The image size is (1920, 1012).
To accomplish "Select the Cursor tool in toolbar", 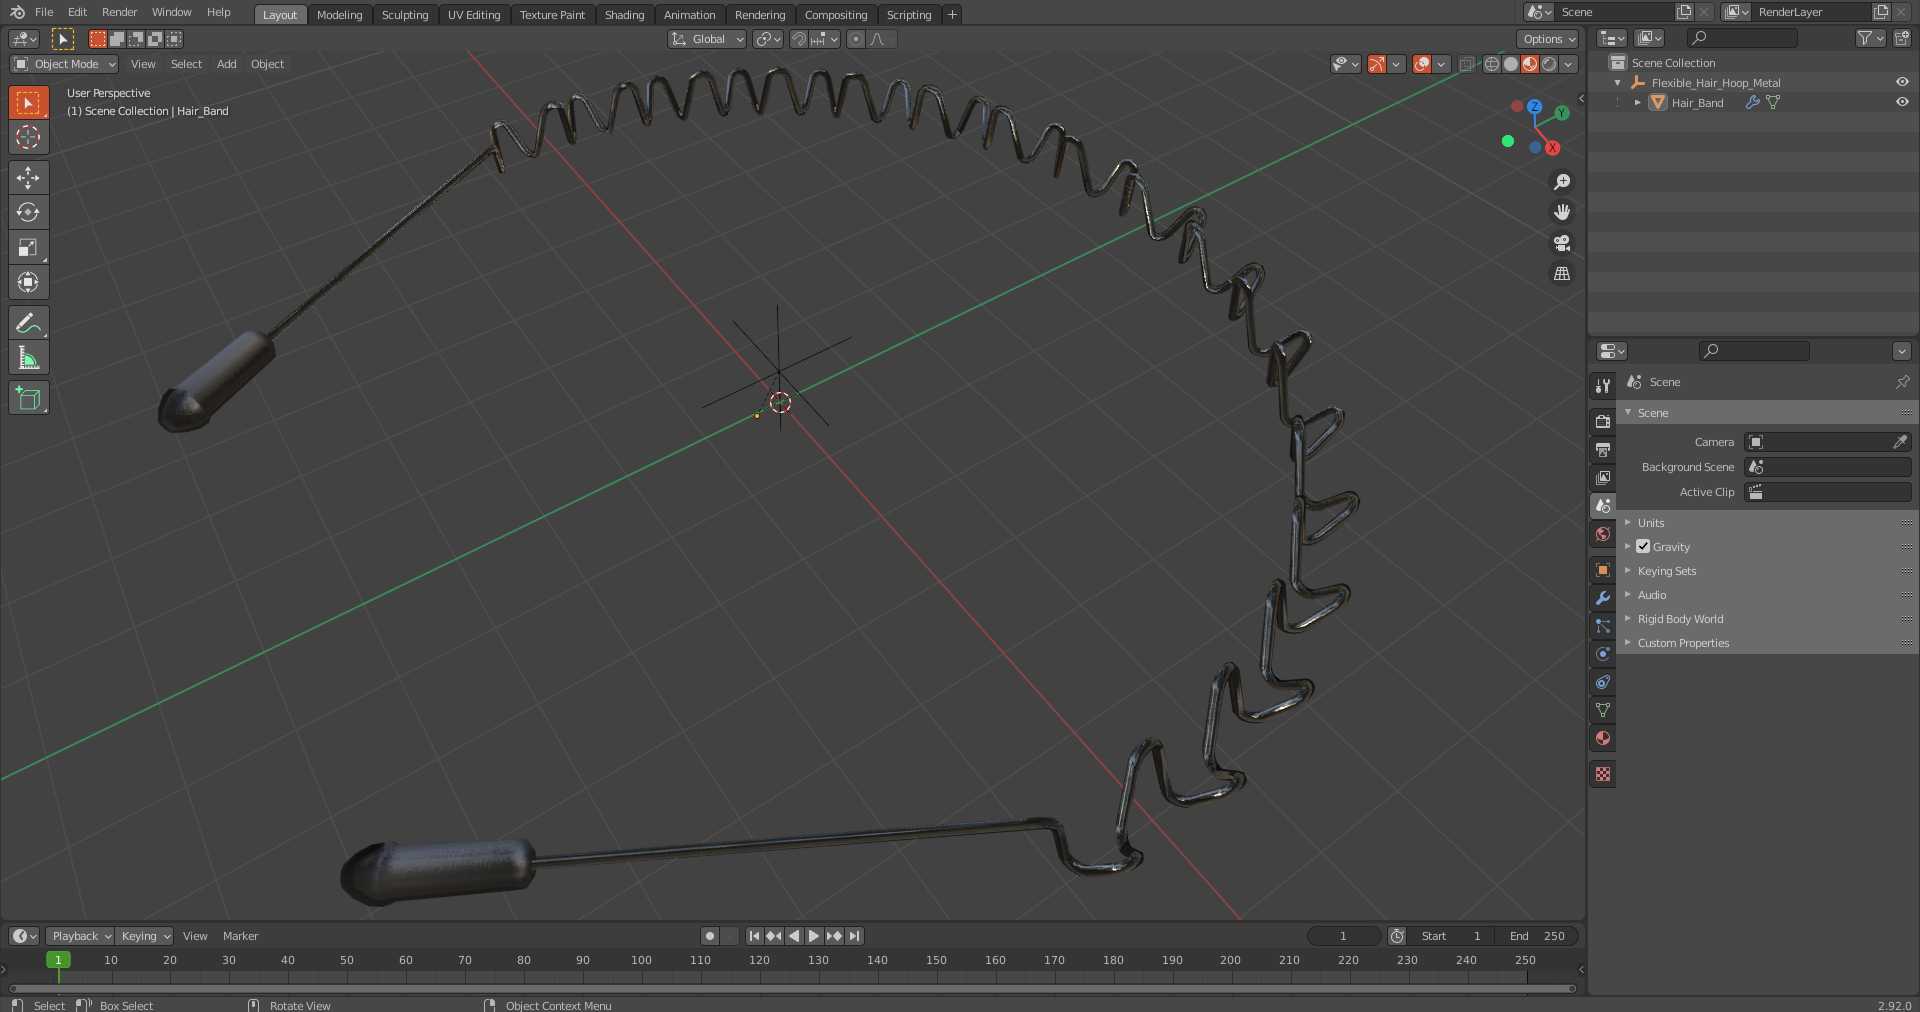I will (x=28, y=137).
